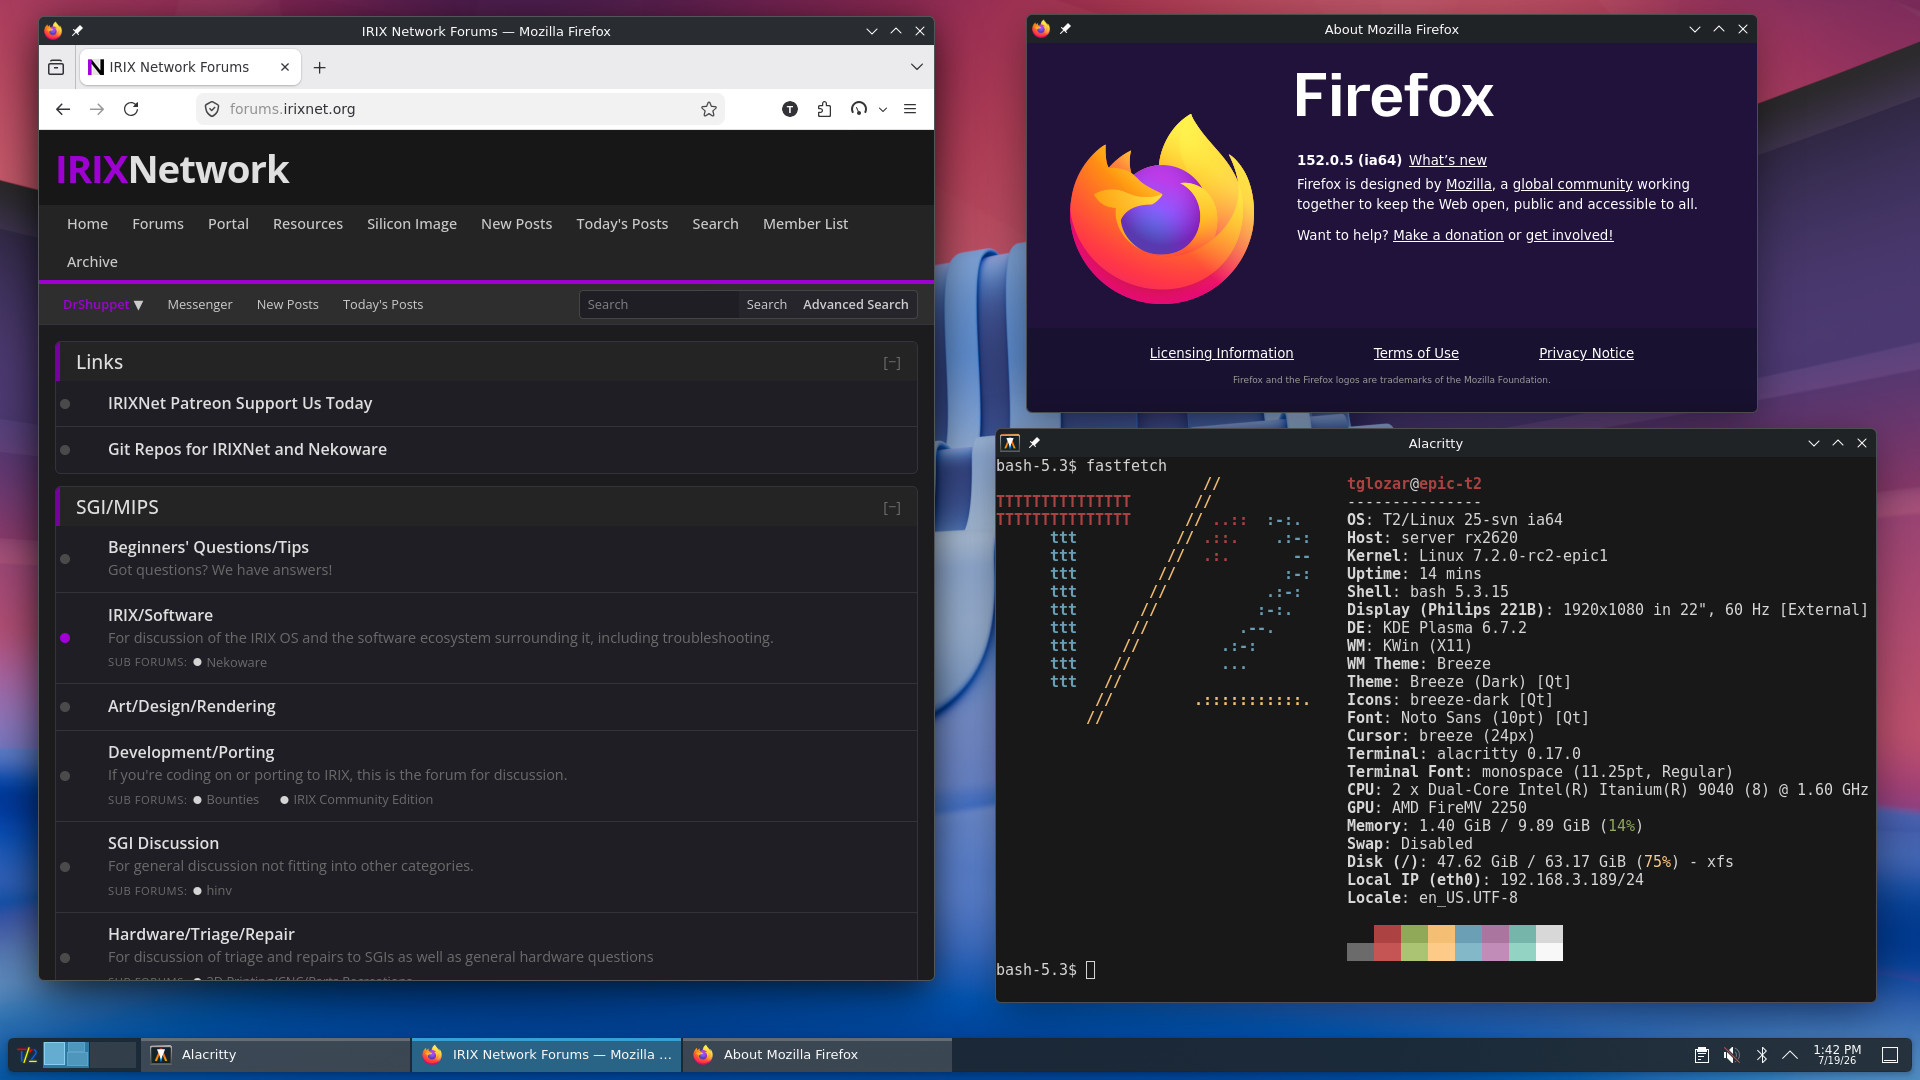The height and width of the screenshot is (1080, 1920).
Task: Open Resources in the site navigation
Action: point(308,224)
